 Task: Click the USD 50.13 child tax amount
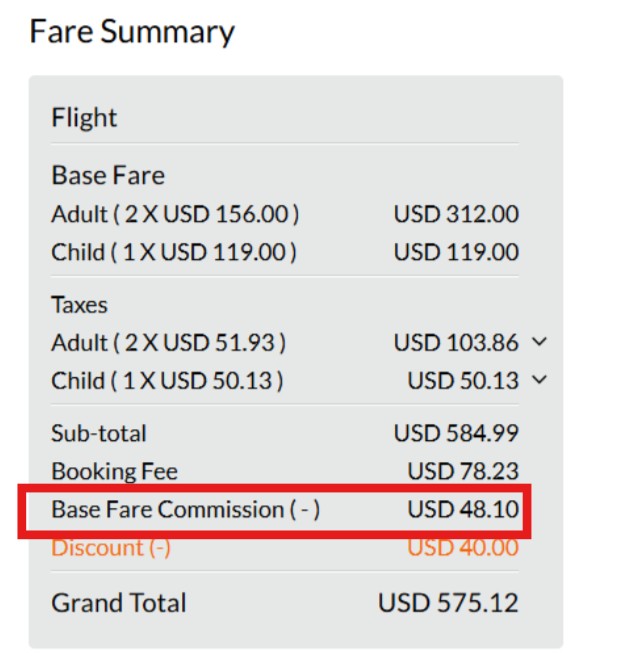tap(463, 380)
